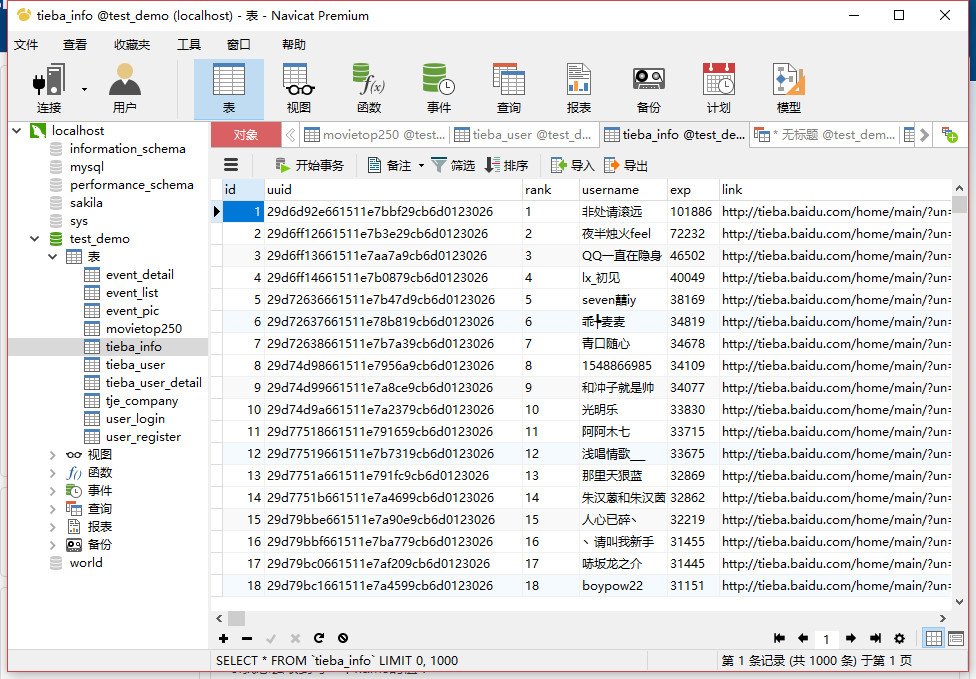Open the 文件 menu
Viewport: 976px width, 679px height.
click(26, 45)
